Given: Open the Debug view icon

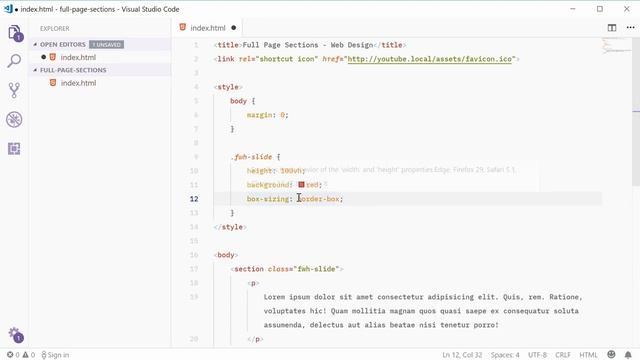Looking at the screenshot, I should click(14, 120).
